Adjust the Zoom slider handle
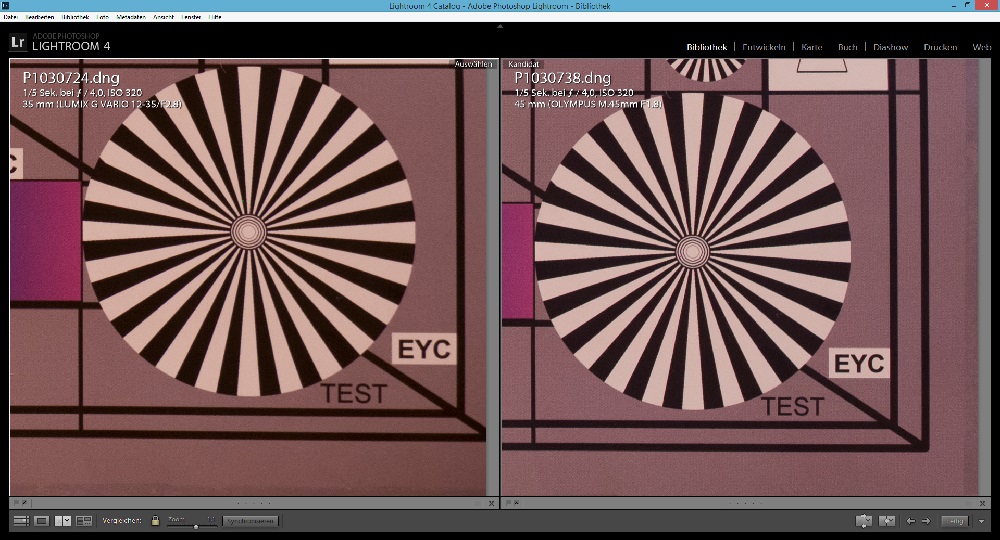 [196, 527]
